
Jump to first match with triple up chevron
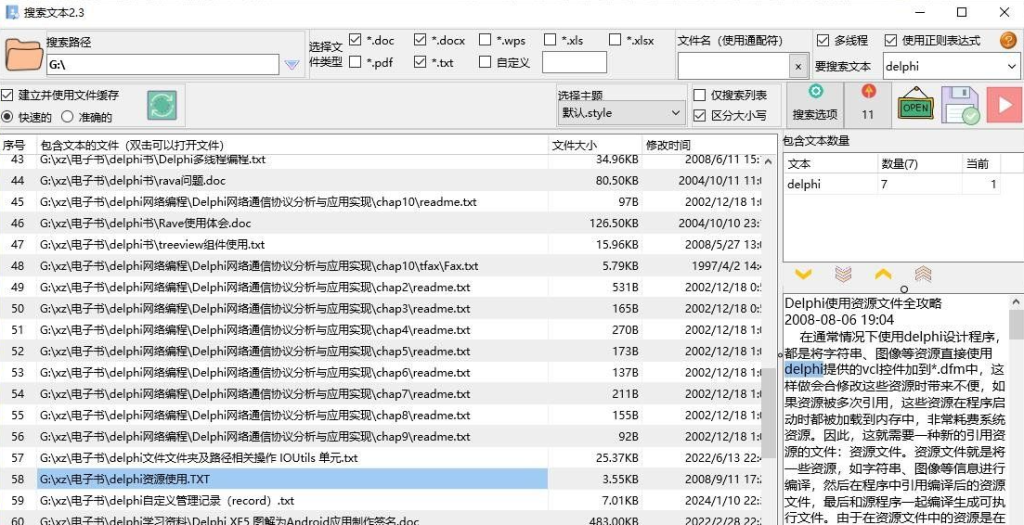(x=923, y=274)
